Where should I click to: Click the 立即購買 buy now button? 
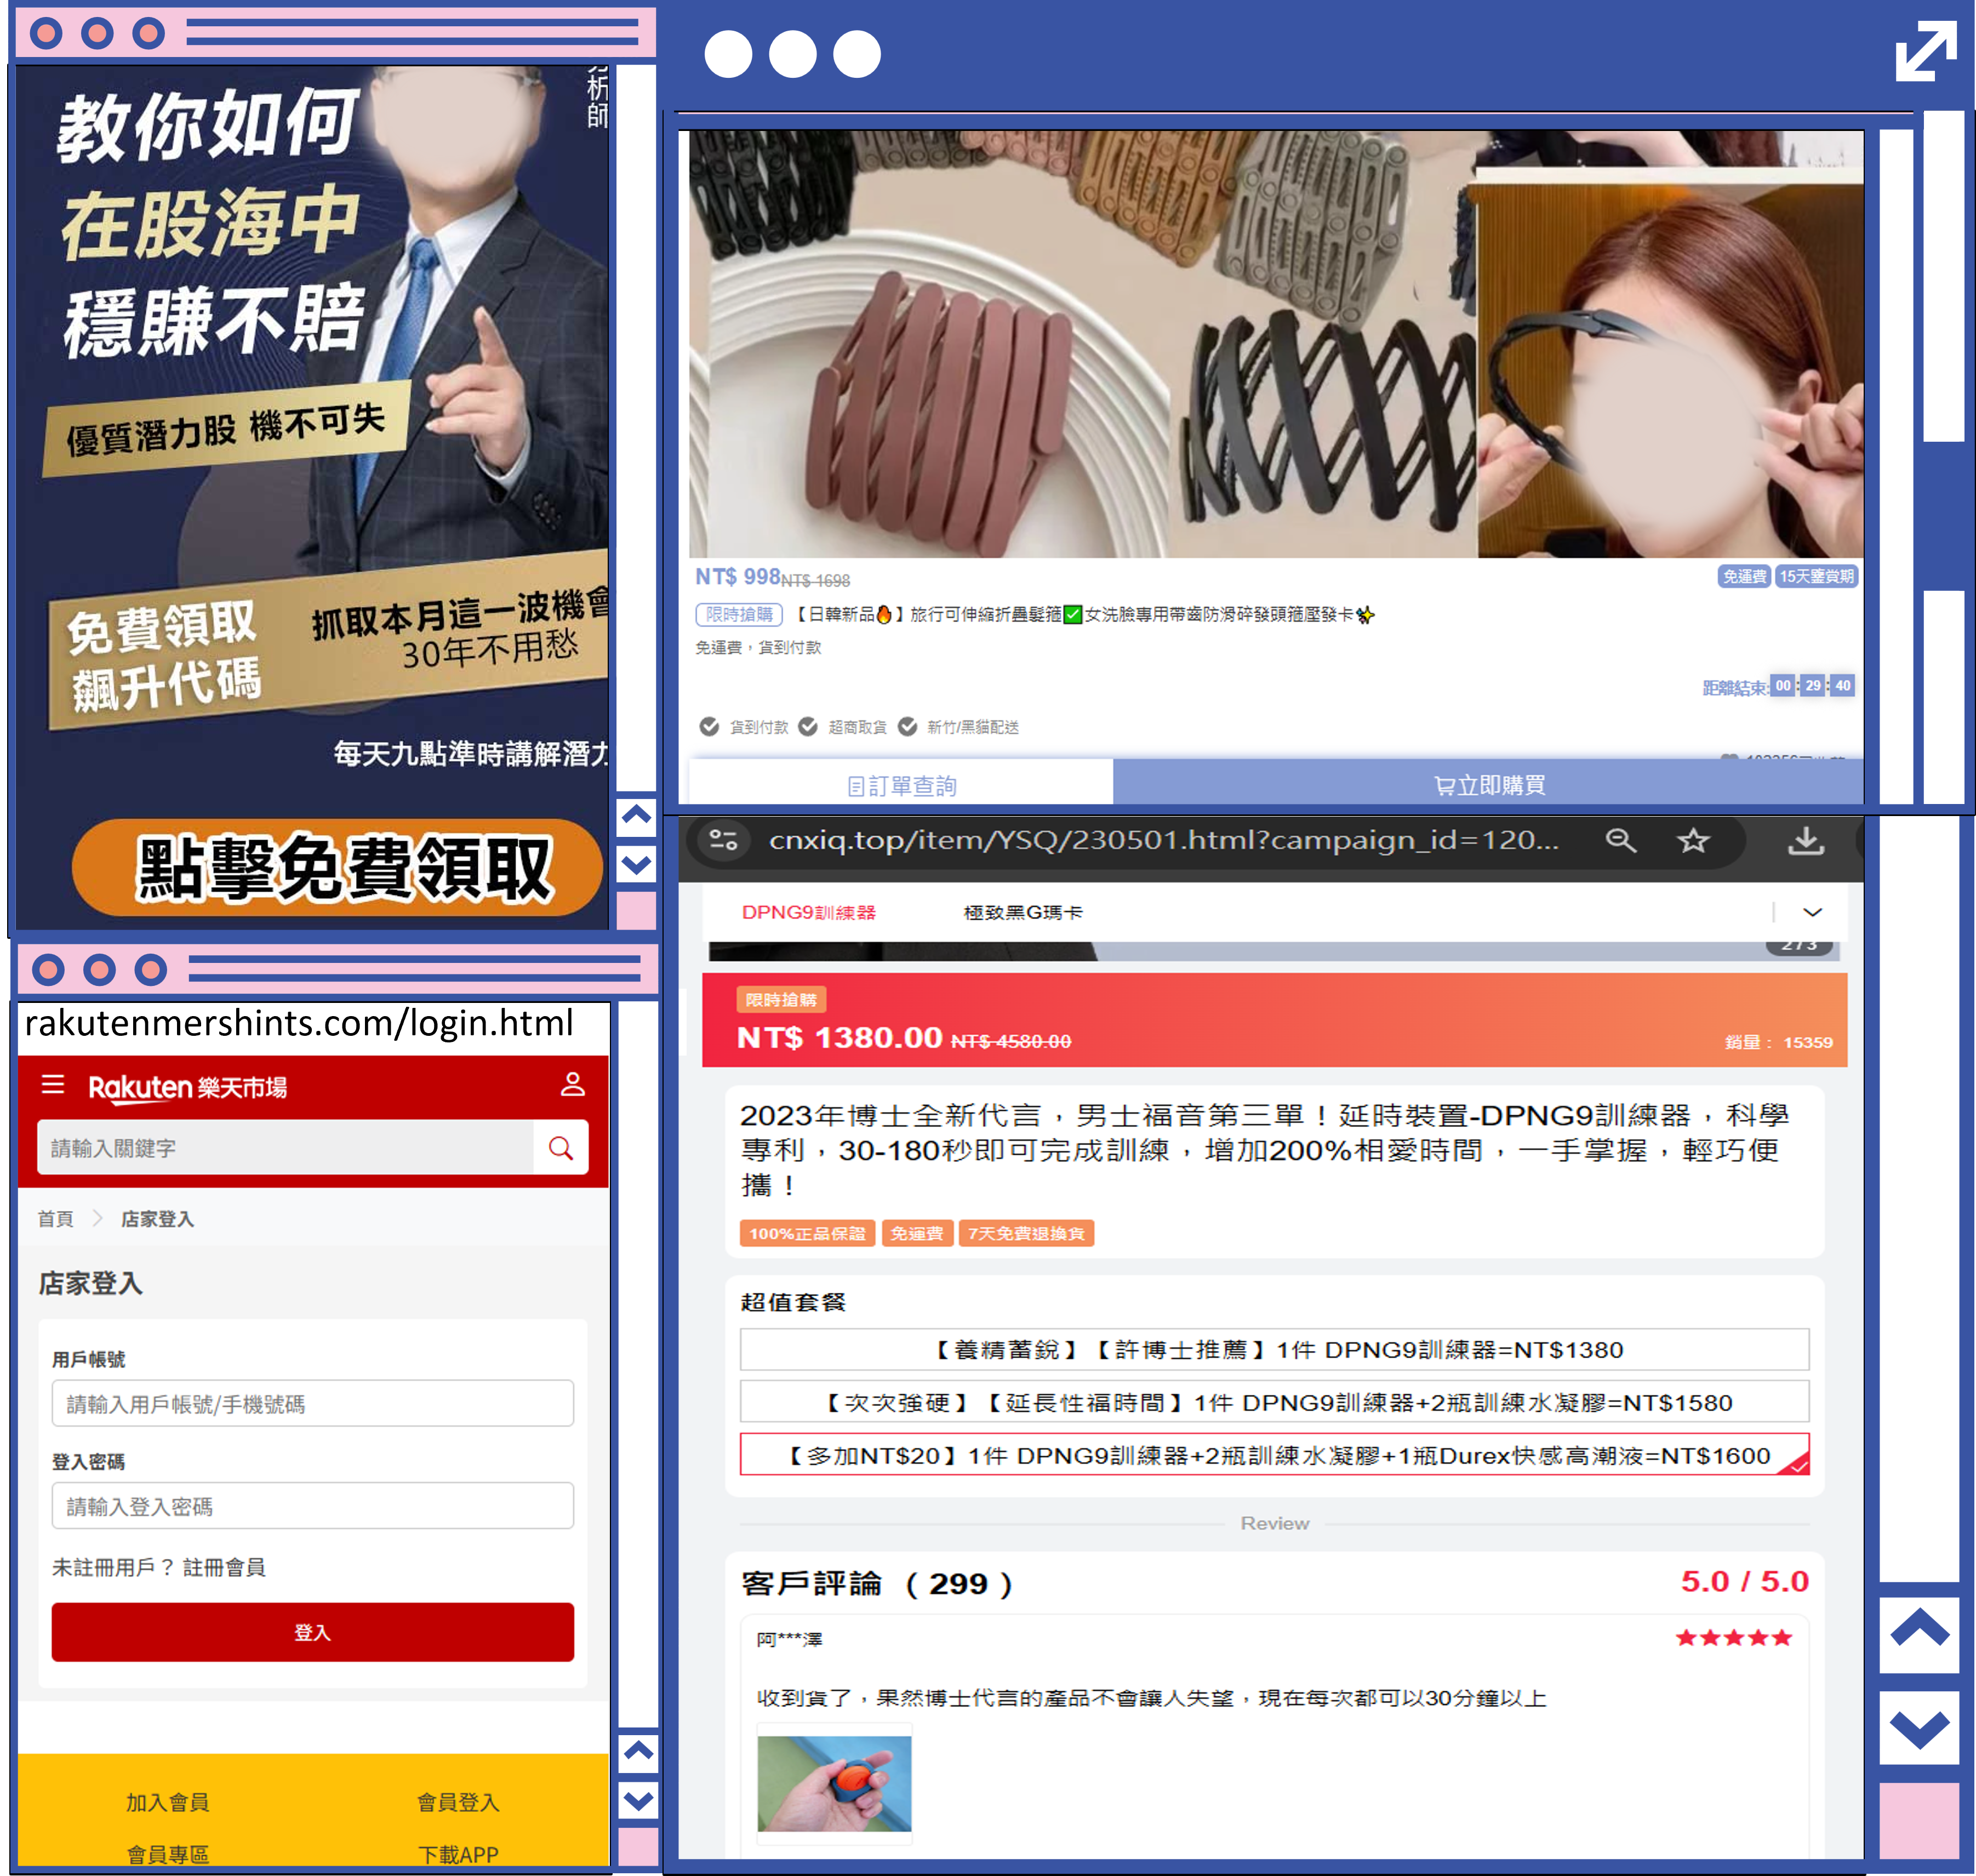pos(1487,784)
